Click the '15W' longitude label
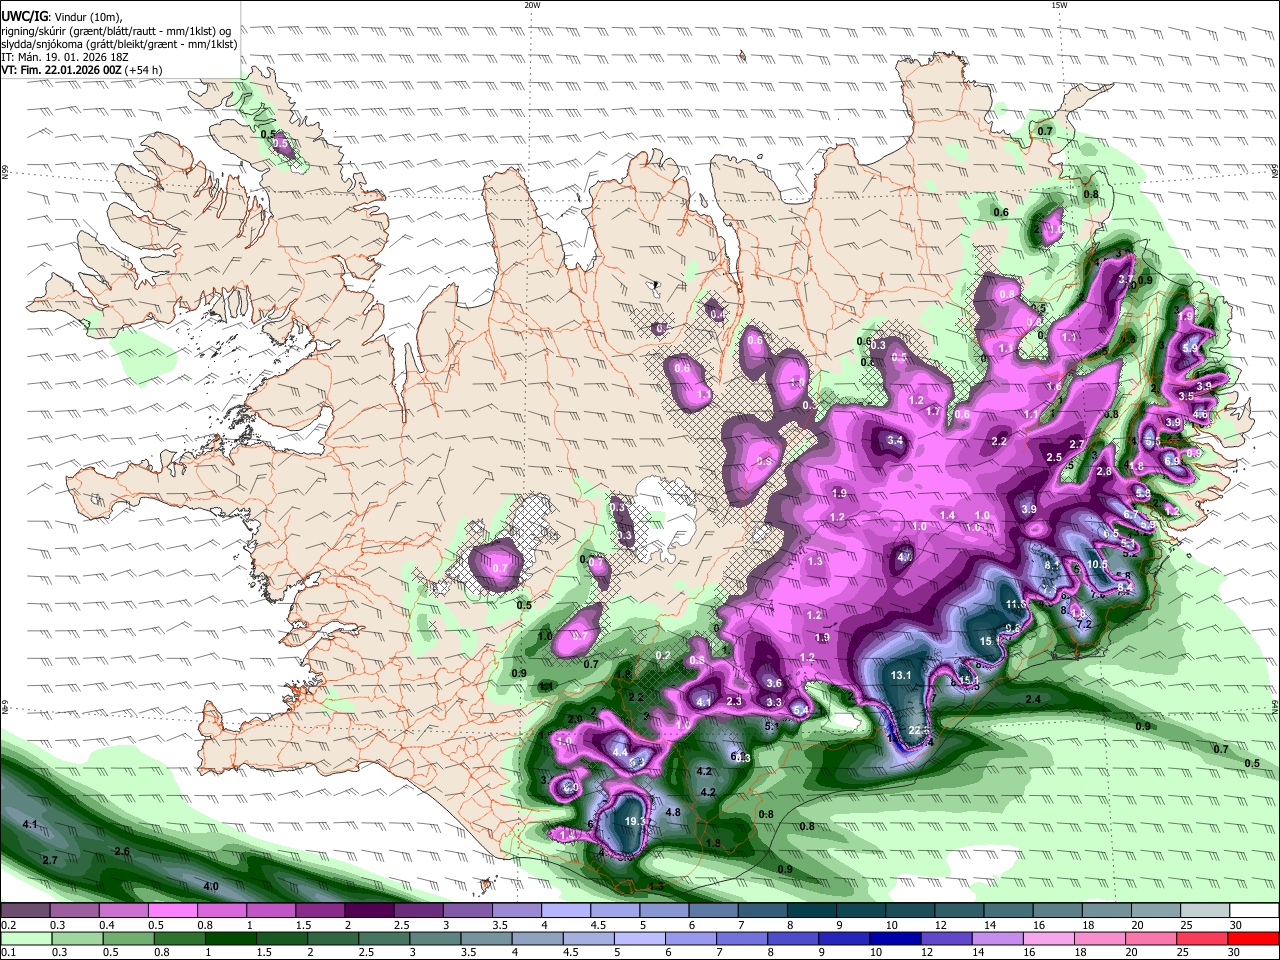This screenshot has width=1280, height=960. 1059,5
